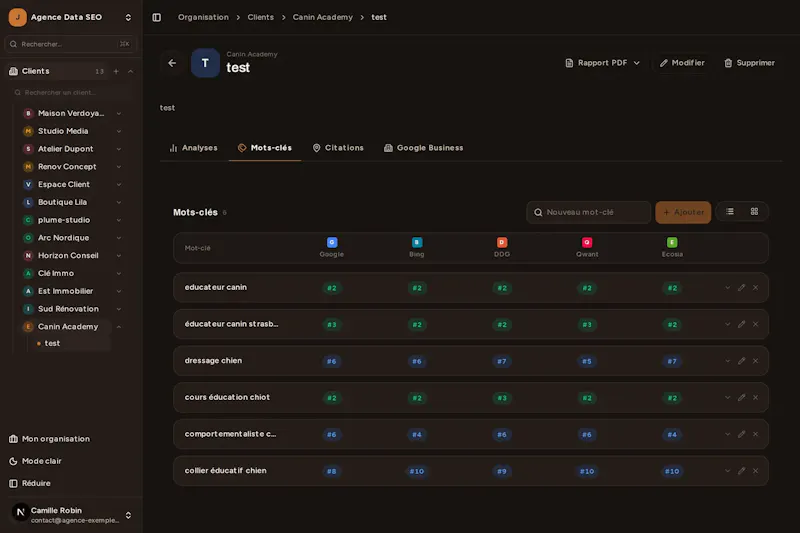Toggle the sidebar panel icon

pyautogui.click(x=157, y=17)
